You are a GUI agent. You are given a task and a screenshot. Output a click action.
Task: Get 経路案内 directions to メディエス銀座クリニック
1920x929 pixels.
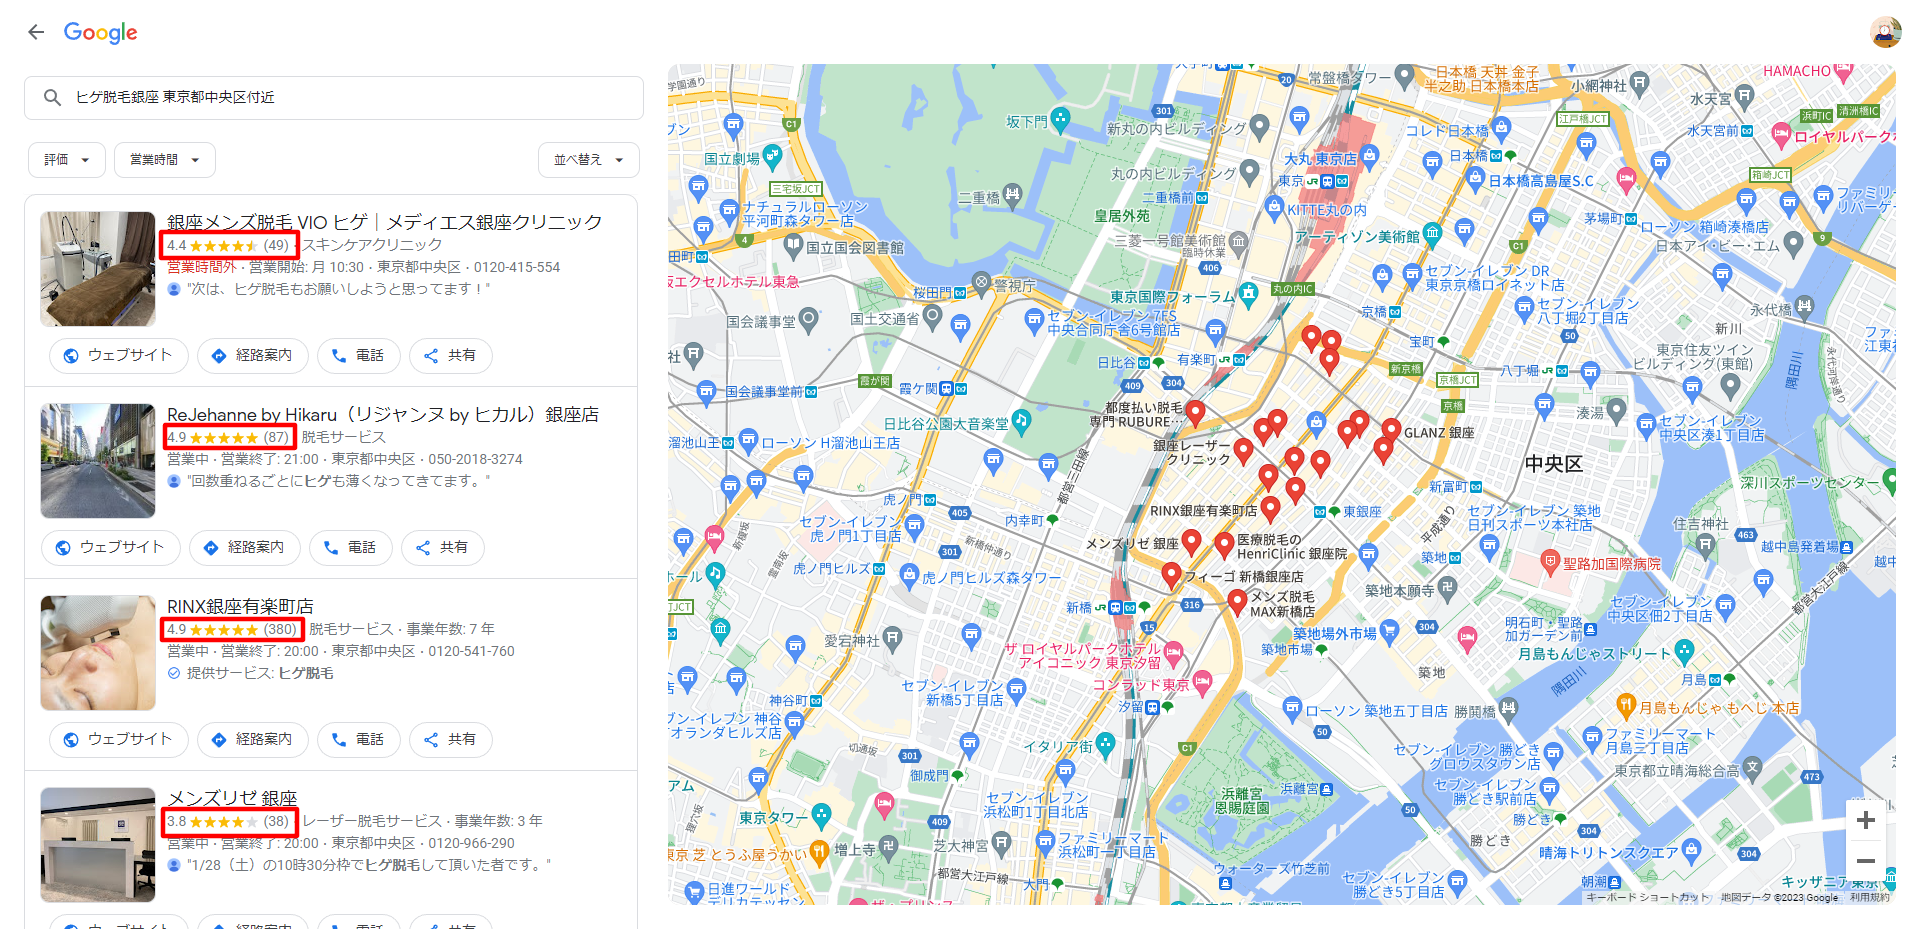coord(253,355)
